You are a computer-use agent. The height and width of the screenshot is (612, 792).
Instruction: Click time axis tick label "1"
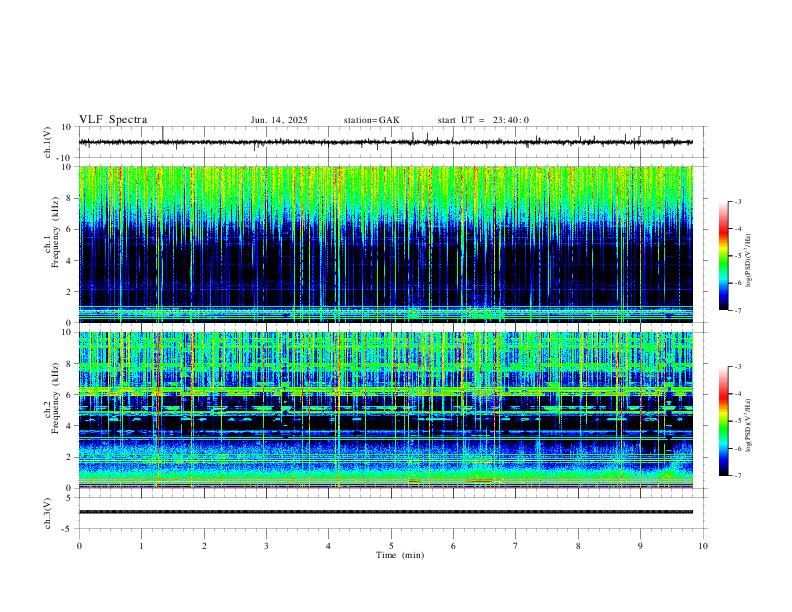[x=141, y=546]
